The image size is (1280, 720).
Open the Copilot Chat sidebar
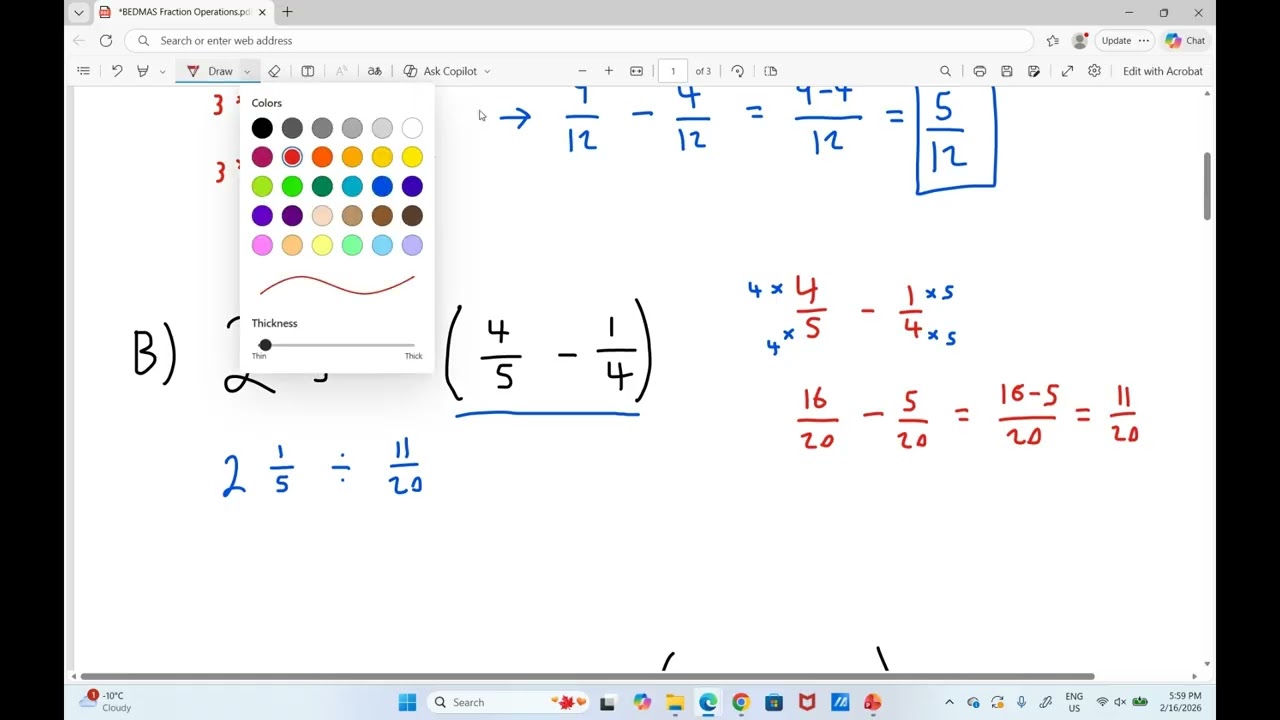pos(1186,41)
